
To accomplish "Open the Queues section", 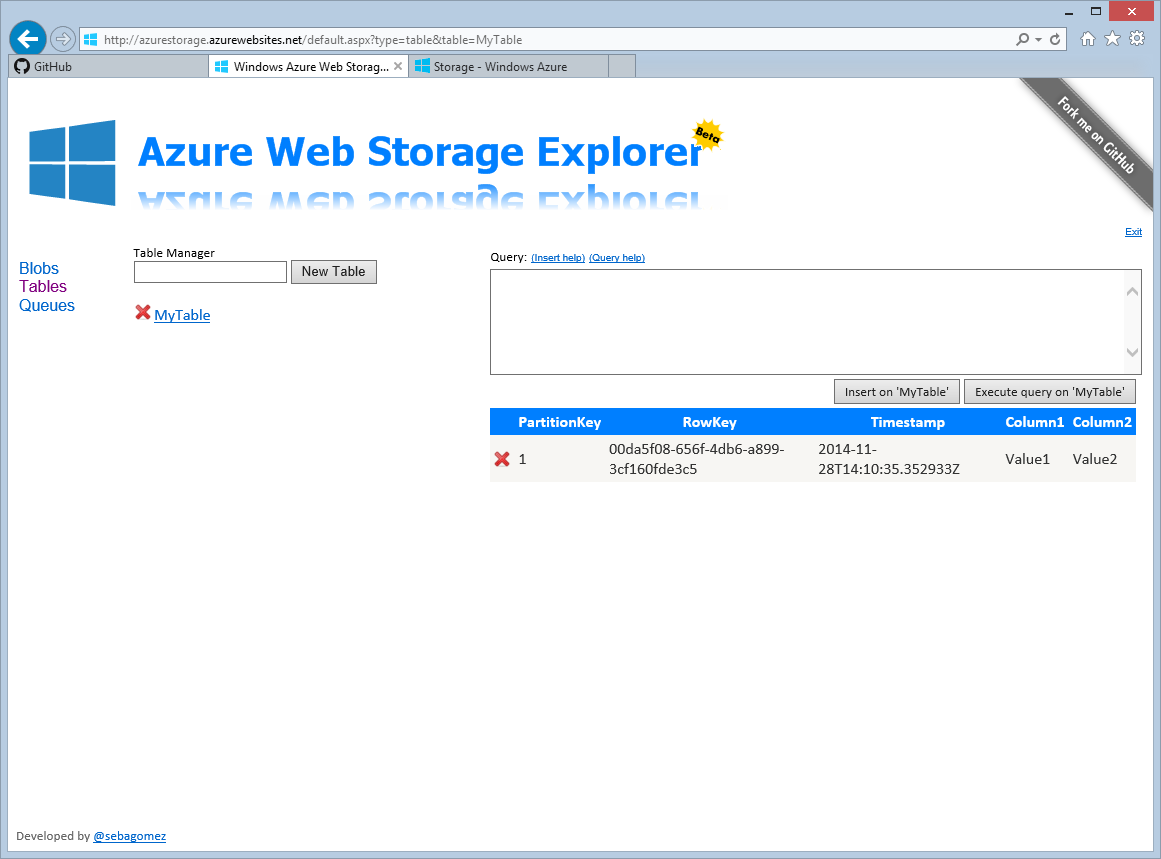I will click(47, 305).
